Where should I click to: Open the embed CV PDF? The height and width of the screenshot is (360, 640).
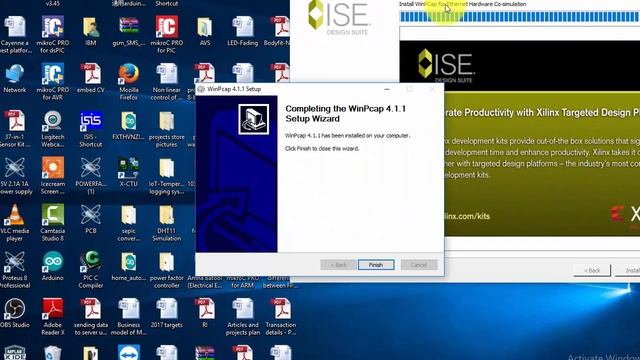[x=91, y=78]
